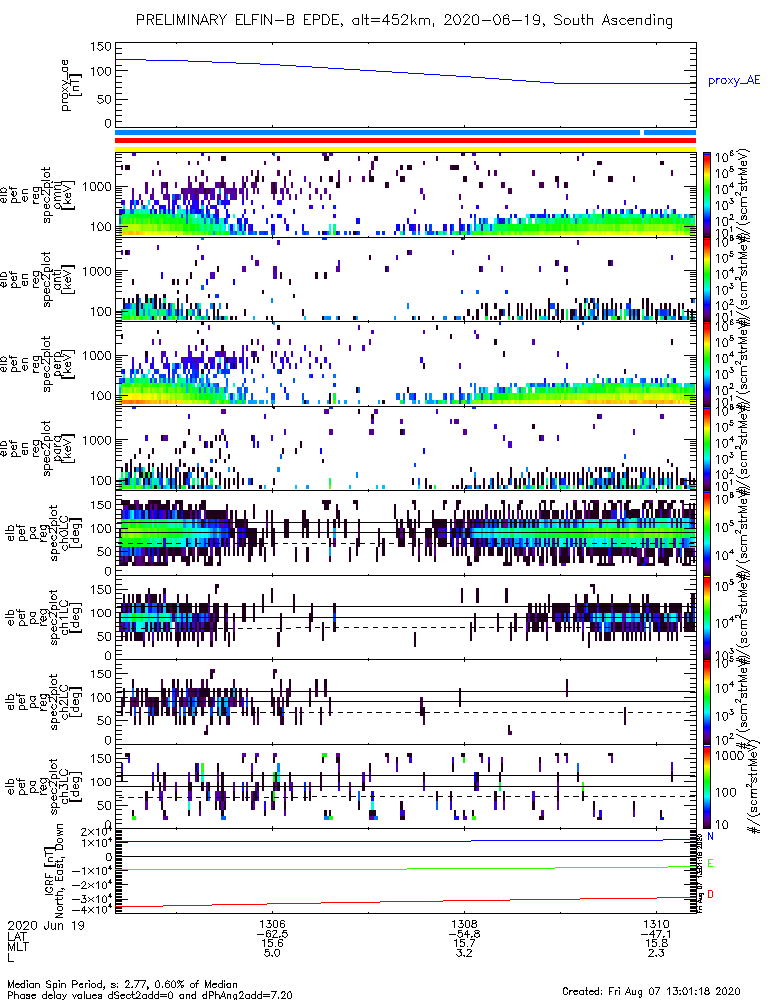Click the L value '3.2'
The image size is (775, 1000).
(x=464, y=953)
